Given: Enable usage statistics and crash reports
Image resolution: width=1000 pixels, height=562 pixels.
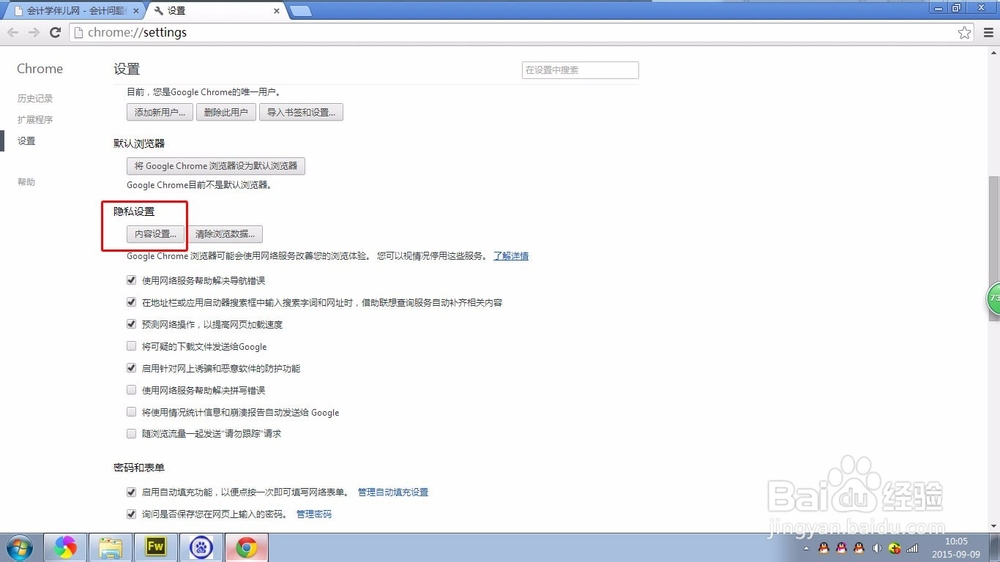Looking at the screenshot, I should click(x=131, y=412).
